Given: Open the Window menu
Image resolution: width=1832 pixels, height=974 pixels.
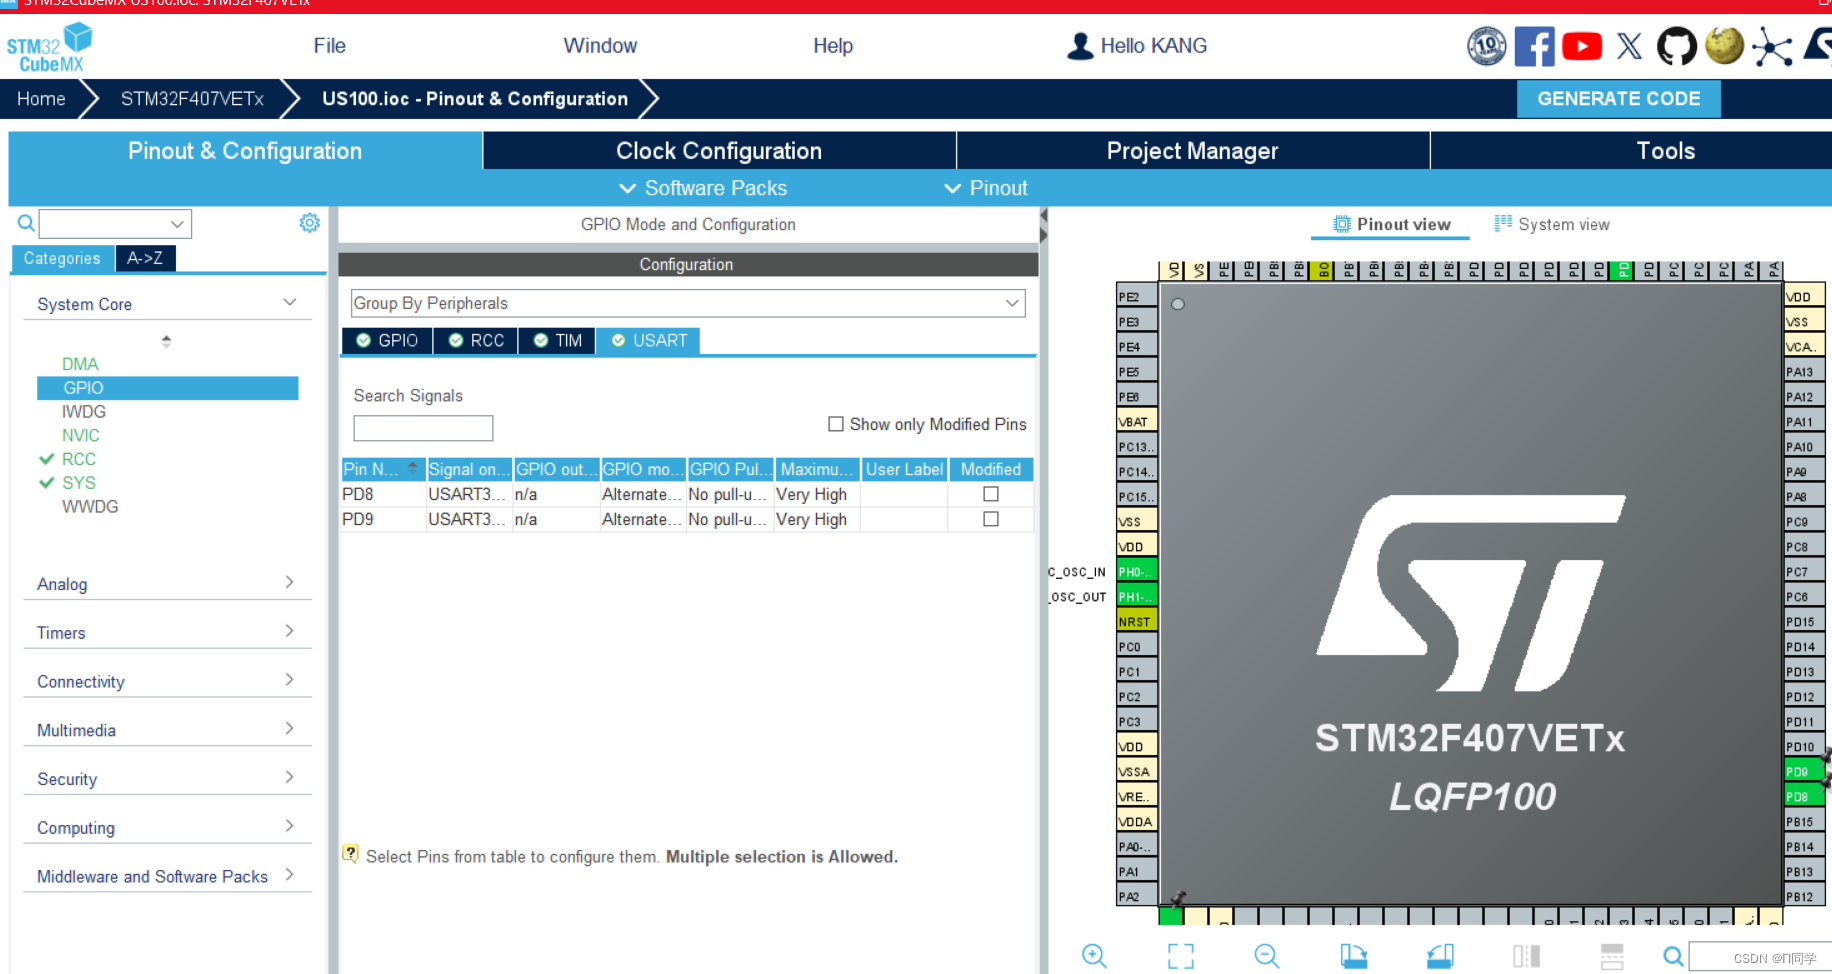Looking at the screenshot, I should click(x=600, y=46).
